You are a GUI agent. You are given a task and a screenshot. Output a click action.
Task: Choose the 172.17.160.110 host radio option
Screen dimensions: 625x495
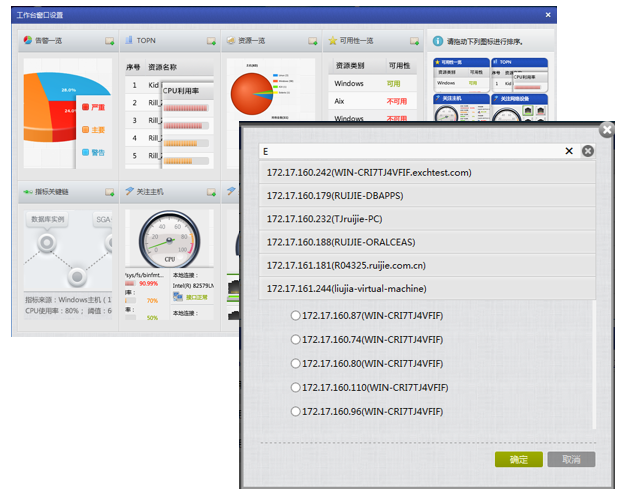(x=295, y=387)
